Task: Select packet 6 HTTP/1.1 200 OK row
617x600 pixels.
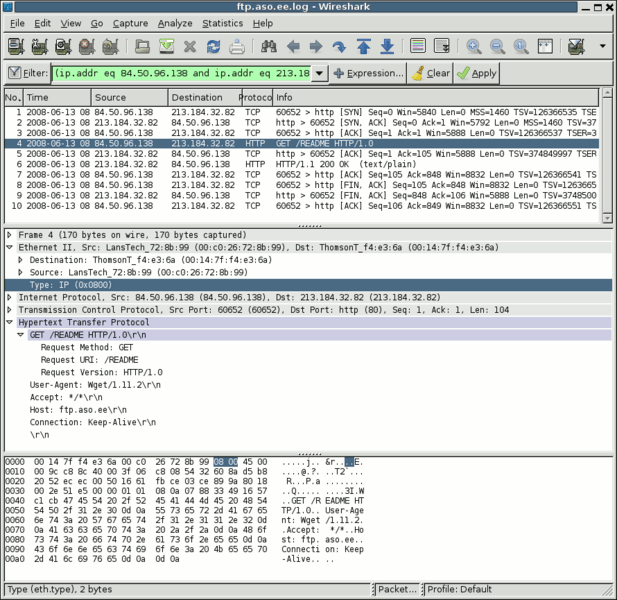Action: point(302,164)
